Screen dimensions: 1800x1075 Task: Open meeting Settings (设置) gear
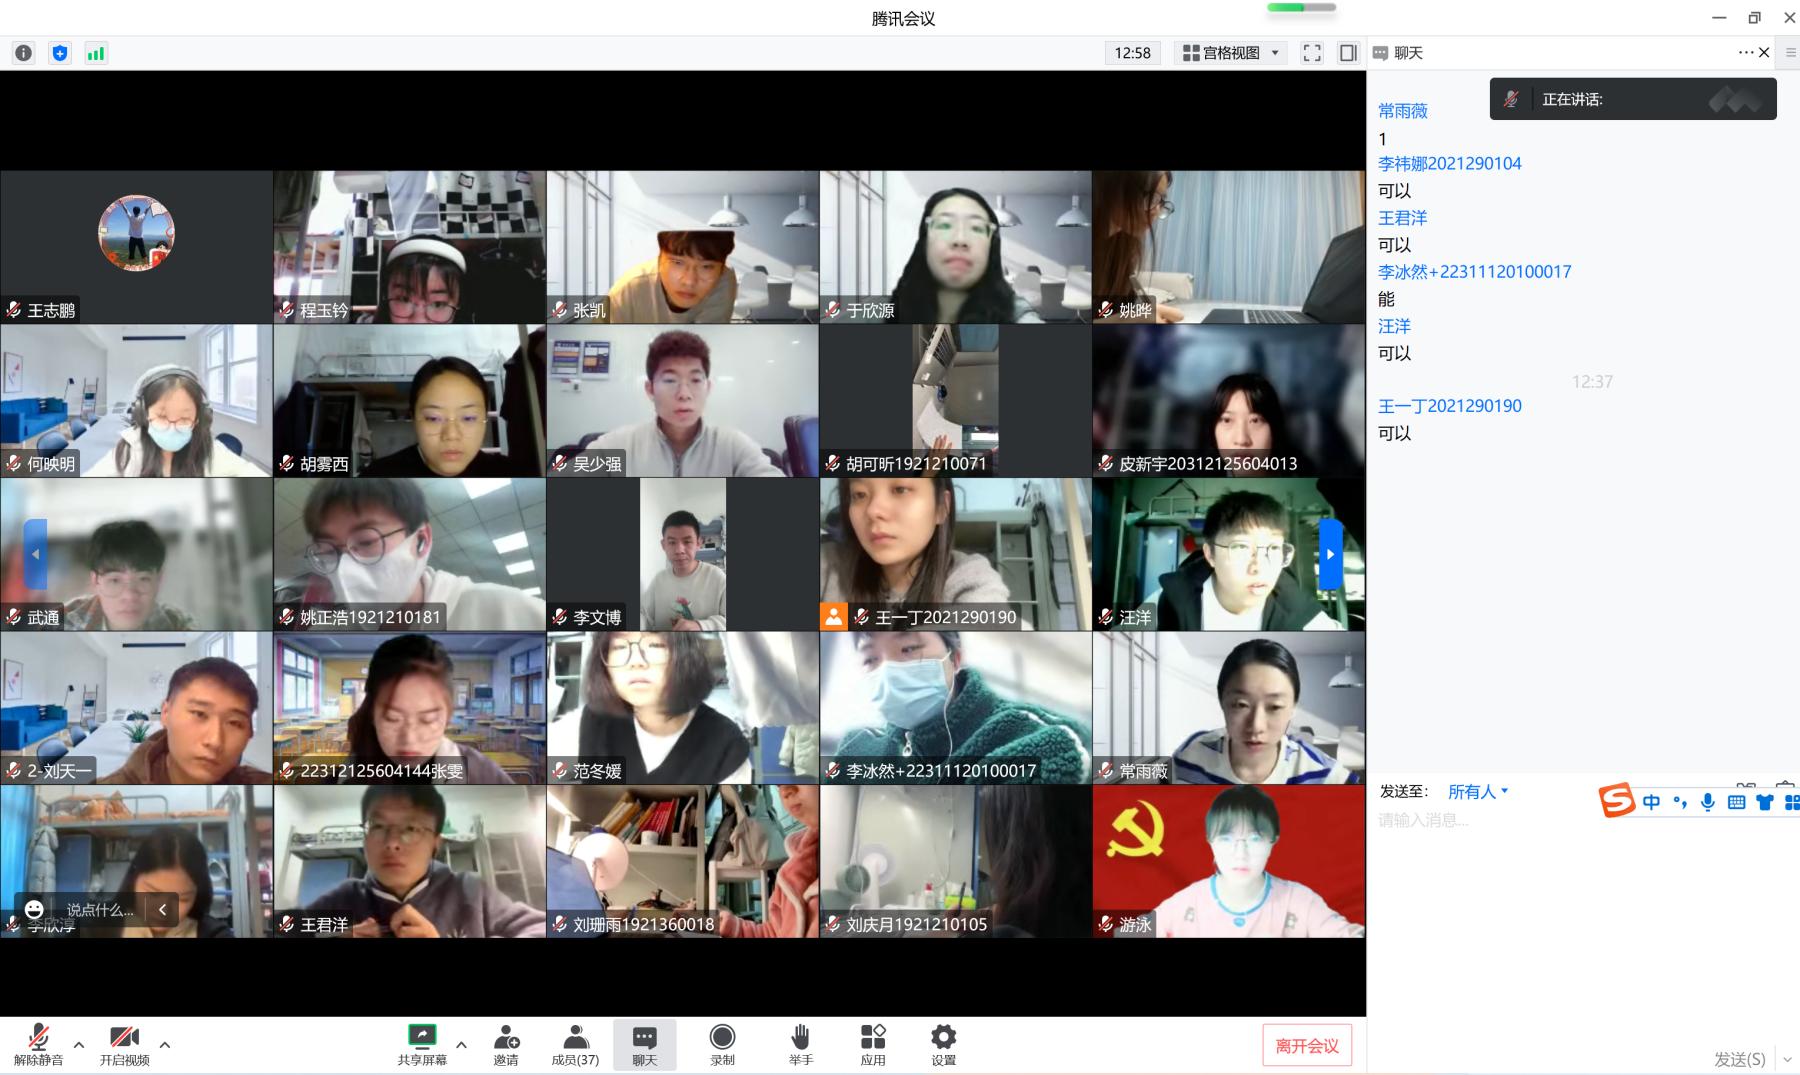pyautogui.click(x=943, y=1044)
